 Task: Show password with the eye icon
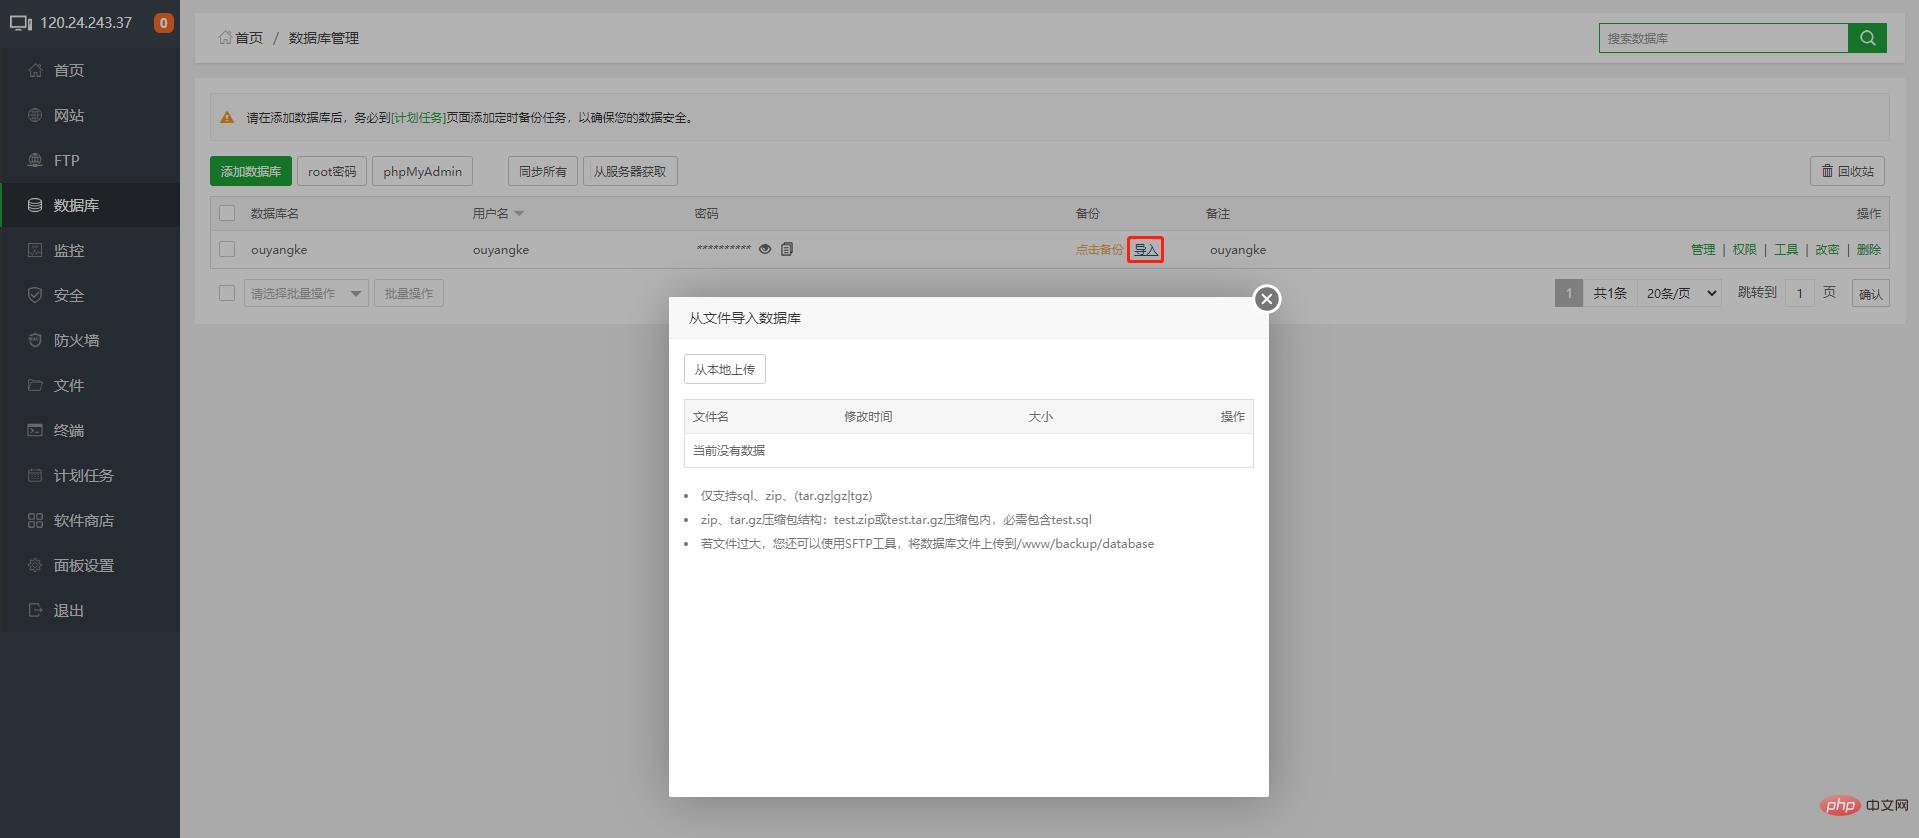click(x=765, y=249)
